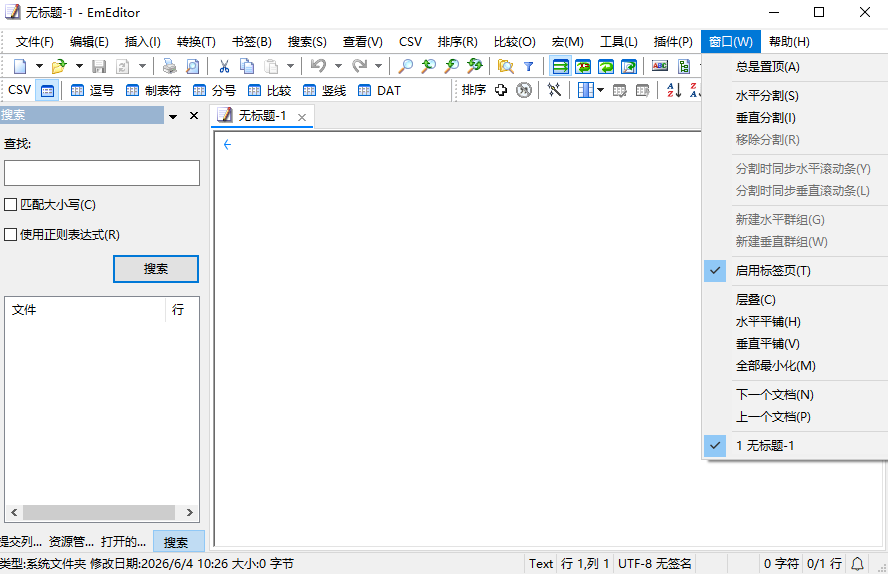
Task: Click the Print toolbar icon
Action: [x=169, y=66]
